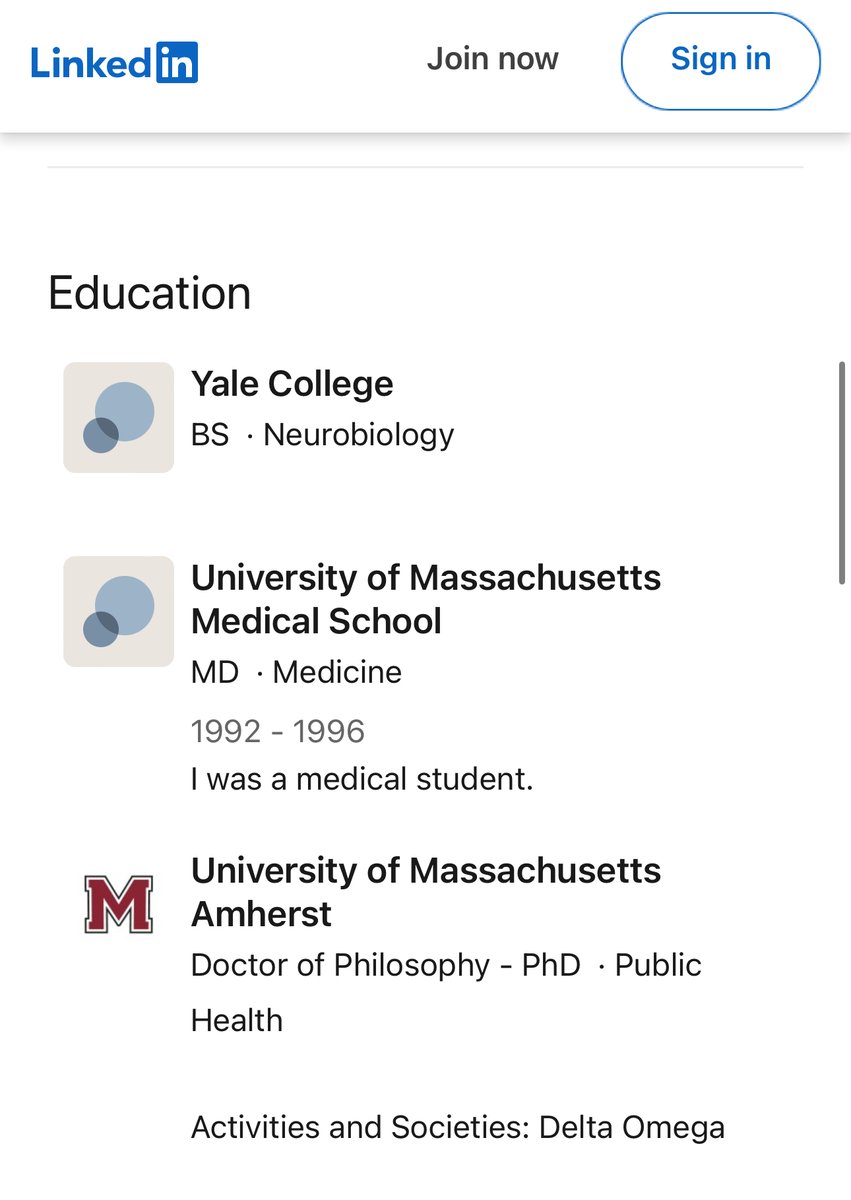The height and width of the screenshot is (1200, 851).
Task: Click the BS degree abbreviation under Yale
Action: (x=210, y=435)
